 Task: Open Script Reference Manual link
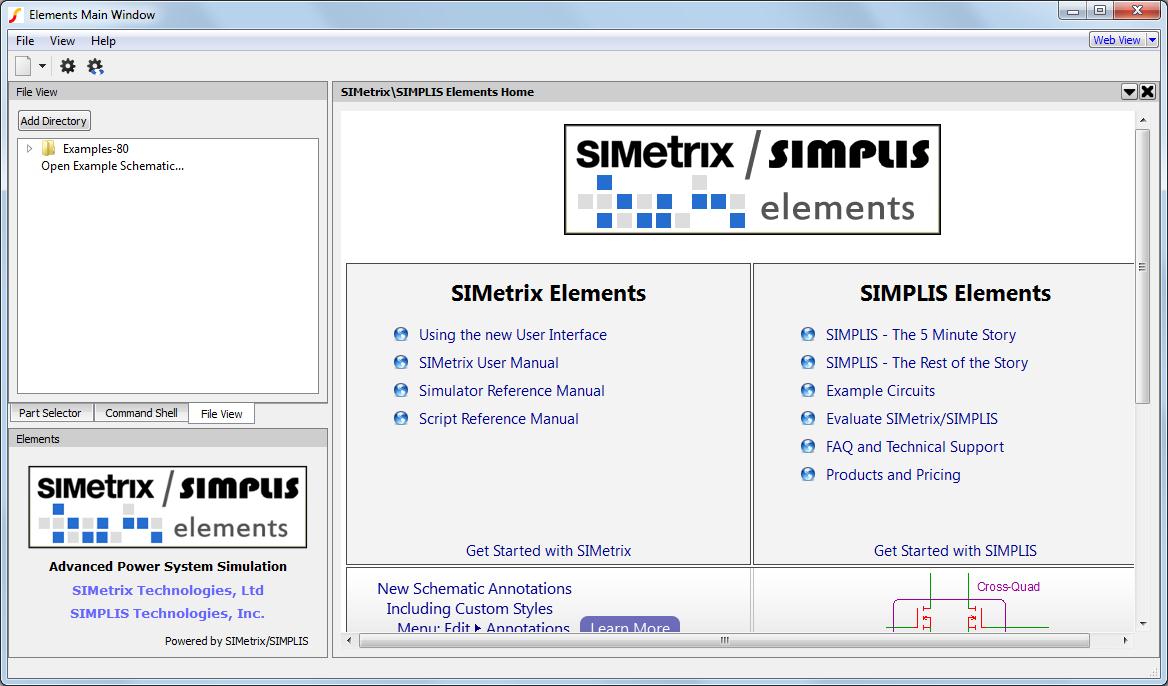pos(498,419)
